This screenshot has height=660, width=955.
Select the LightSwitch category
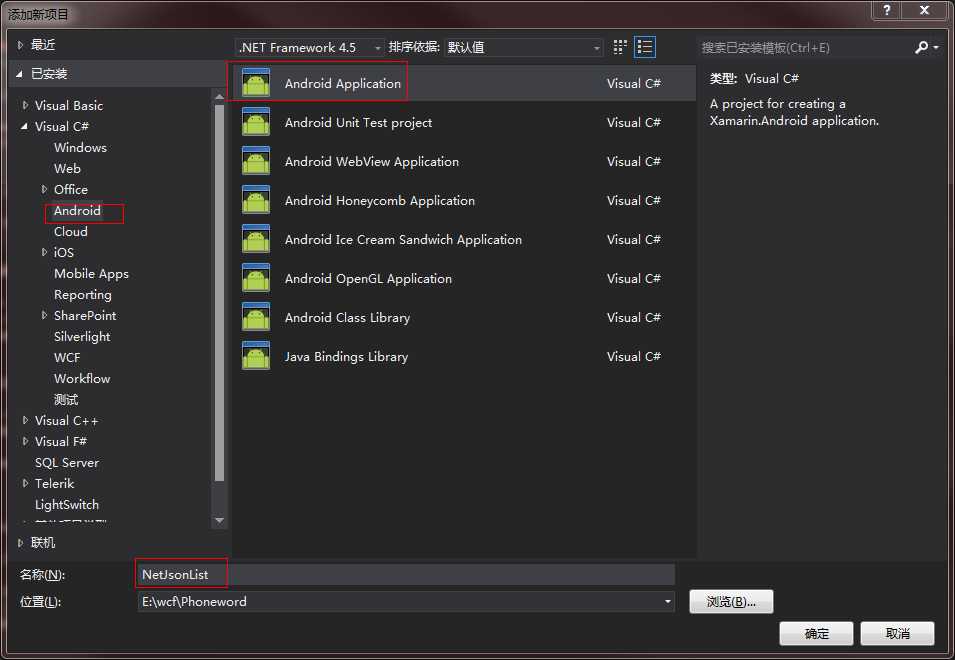pos(67,505)
